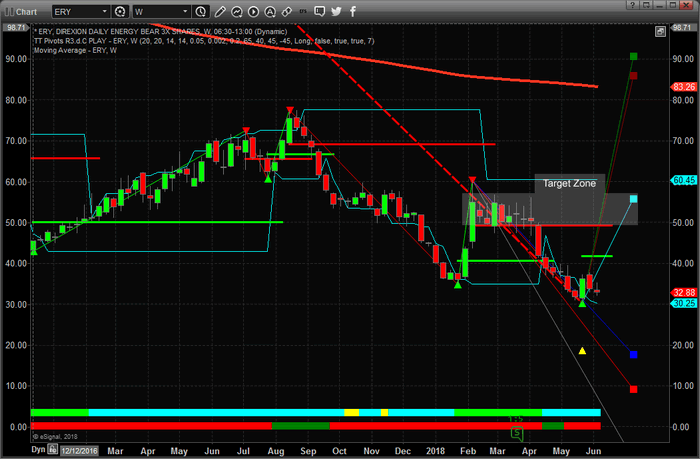This screenshot has width=700, height=459.
Task: Open the chat message bubble icon
Action: (x=319, y=12)
